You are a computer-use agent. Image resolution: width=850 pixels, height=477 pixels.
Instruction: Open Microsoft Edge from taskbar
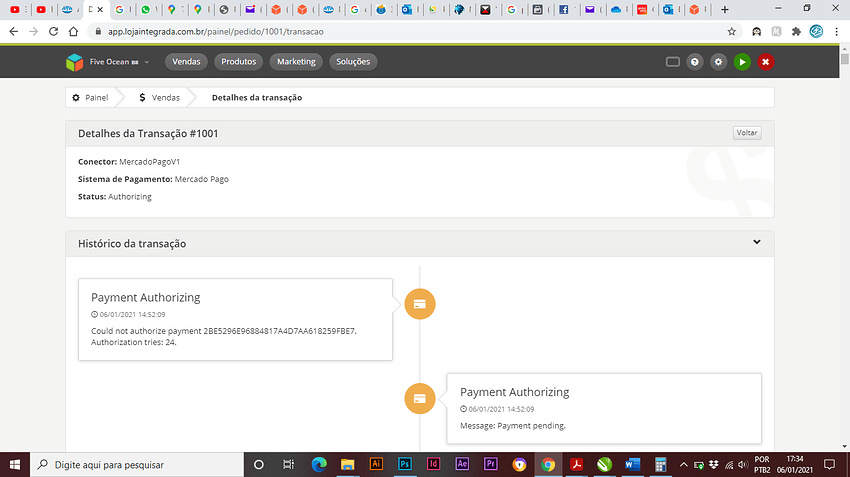pos(319,465)
